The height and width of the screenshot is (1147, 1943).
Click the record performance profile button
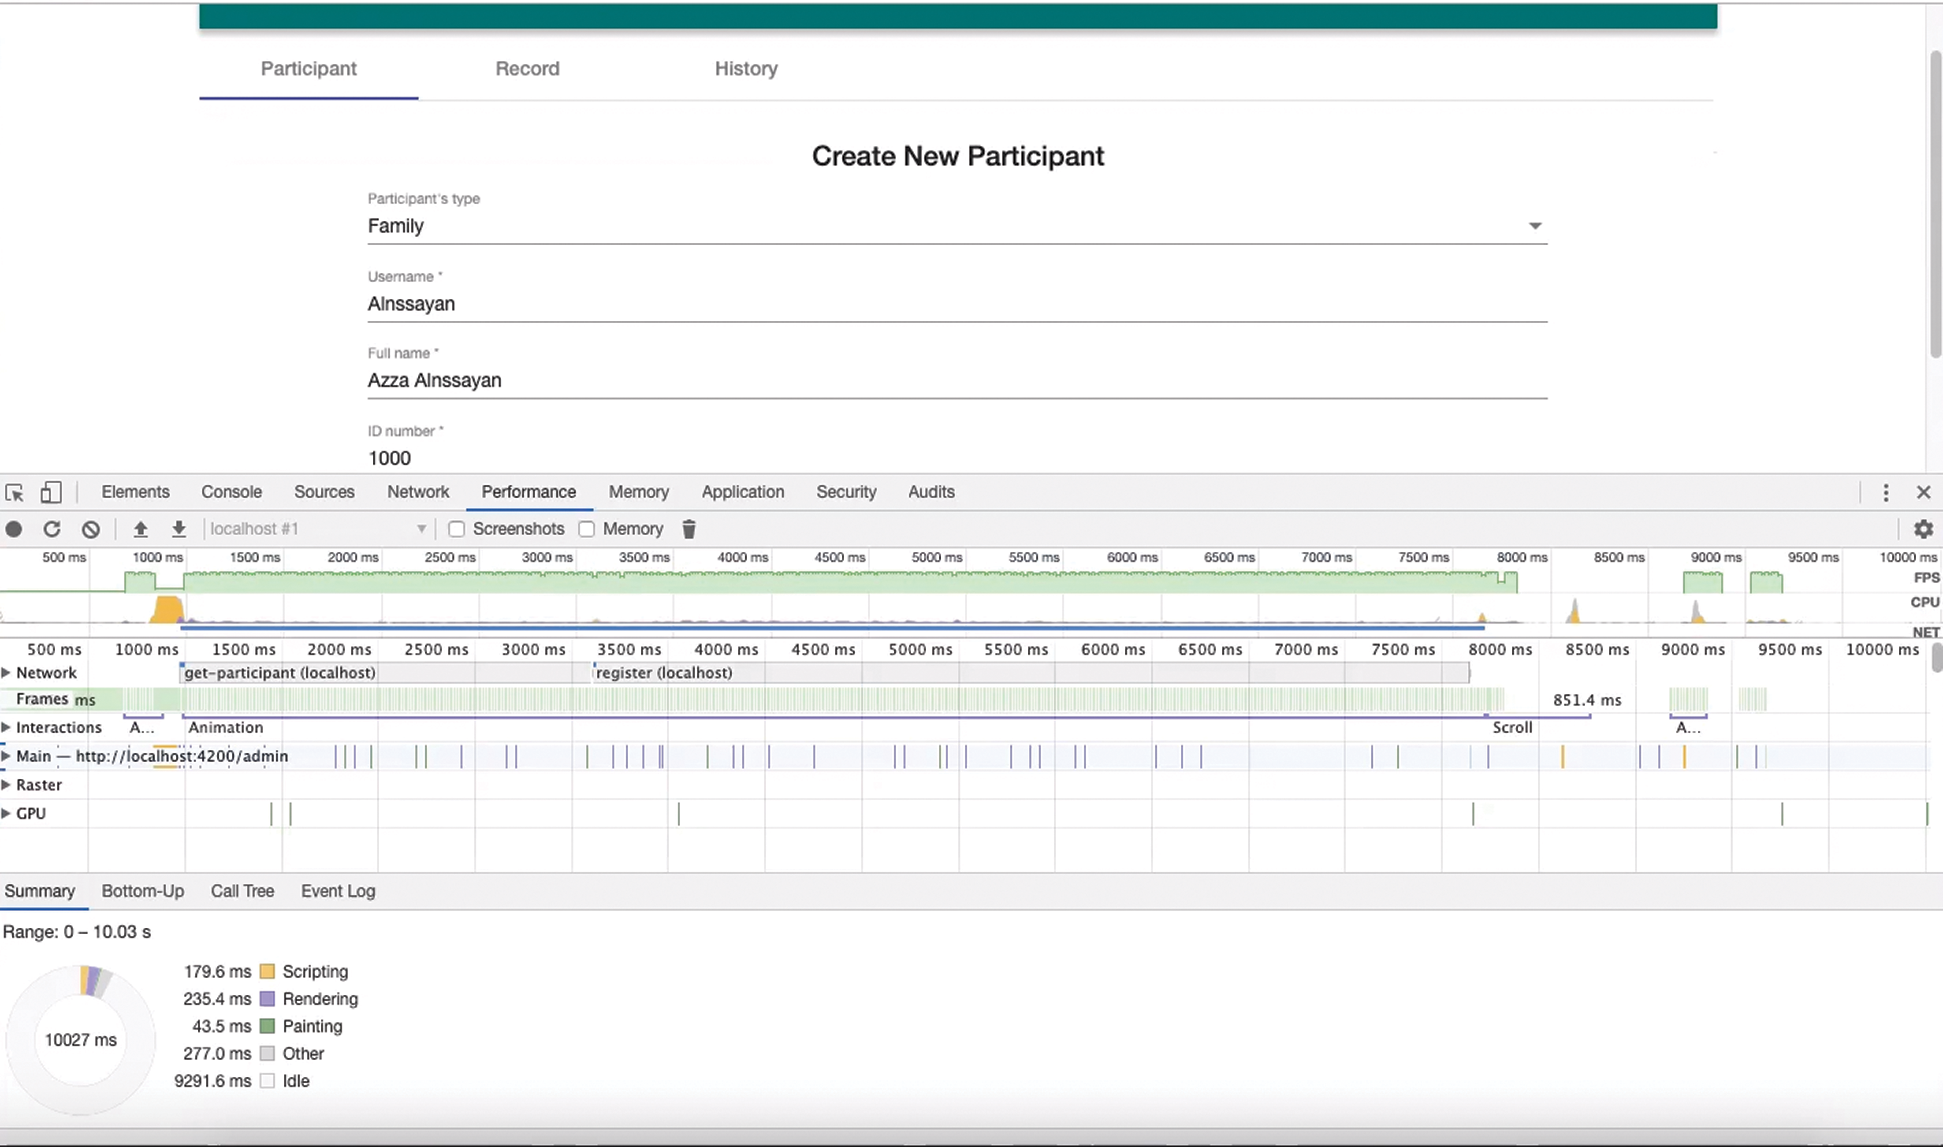click(x=14, y=529)
